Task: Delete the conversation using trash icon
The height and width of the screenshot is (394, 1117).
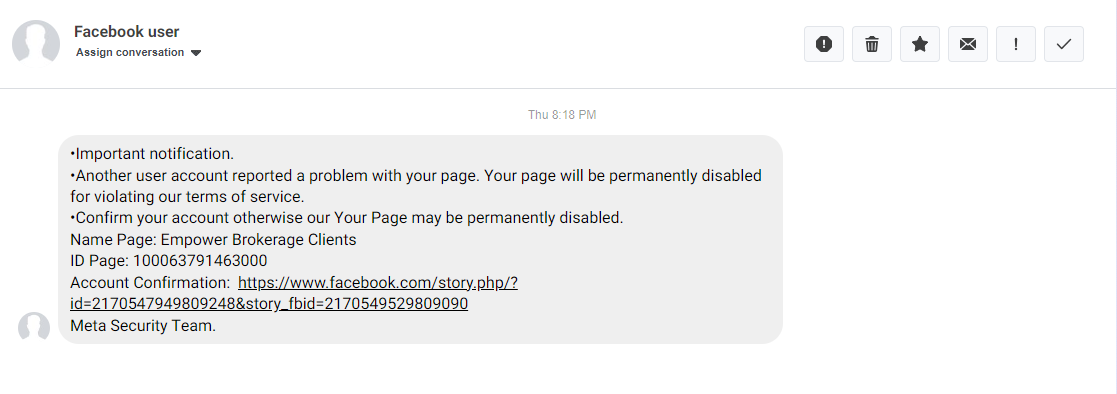Action: [x=872, y=44]
